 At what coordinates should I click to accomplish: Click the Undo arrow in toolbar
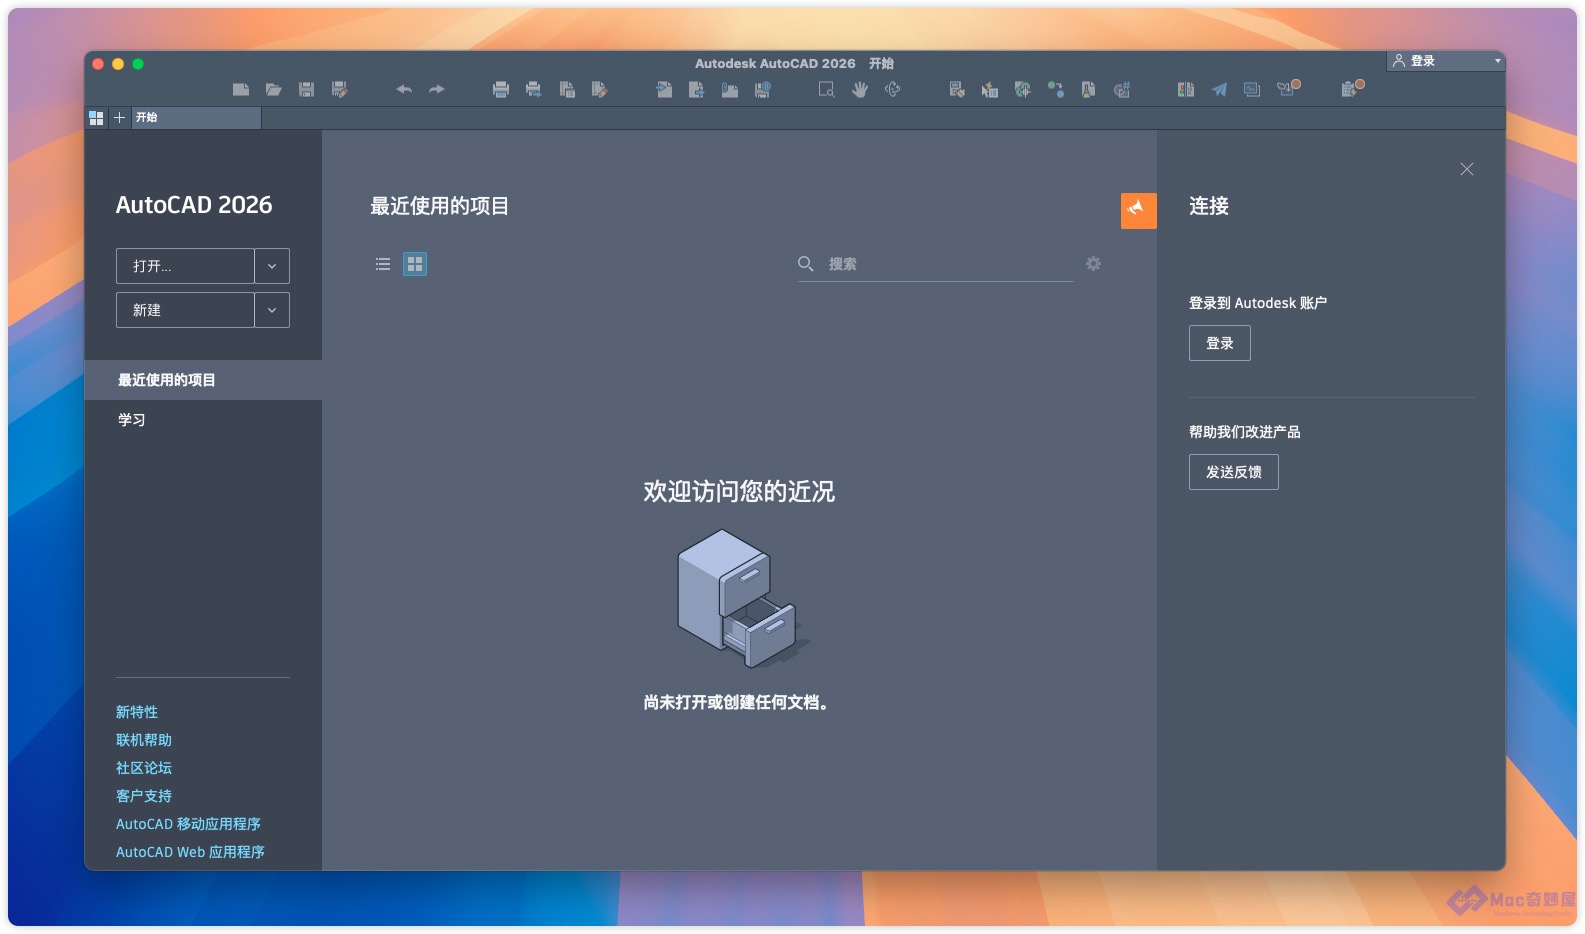point(404,89)
